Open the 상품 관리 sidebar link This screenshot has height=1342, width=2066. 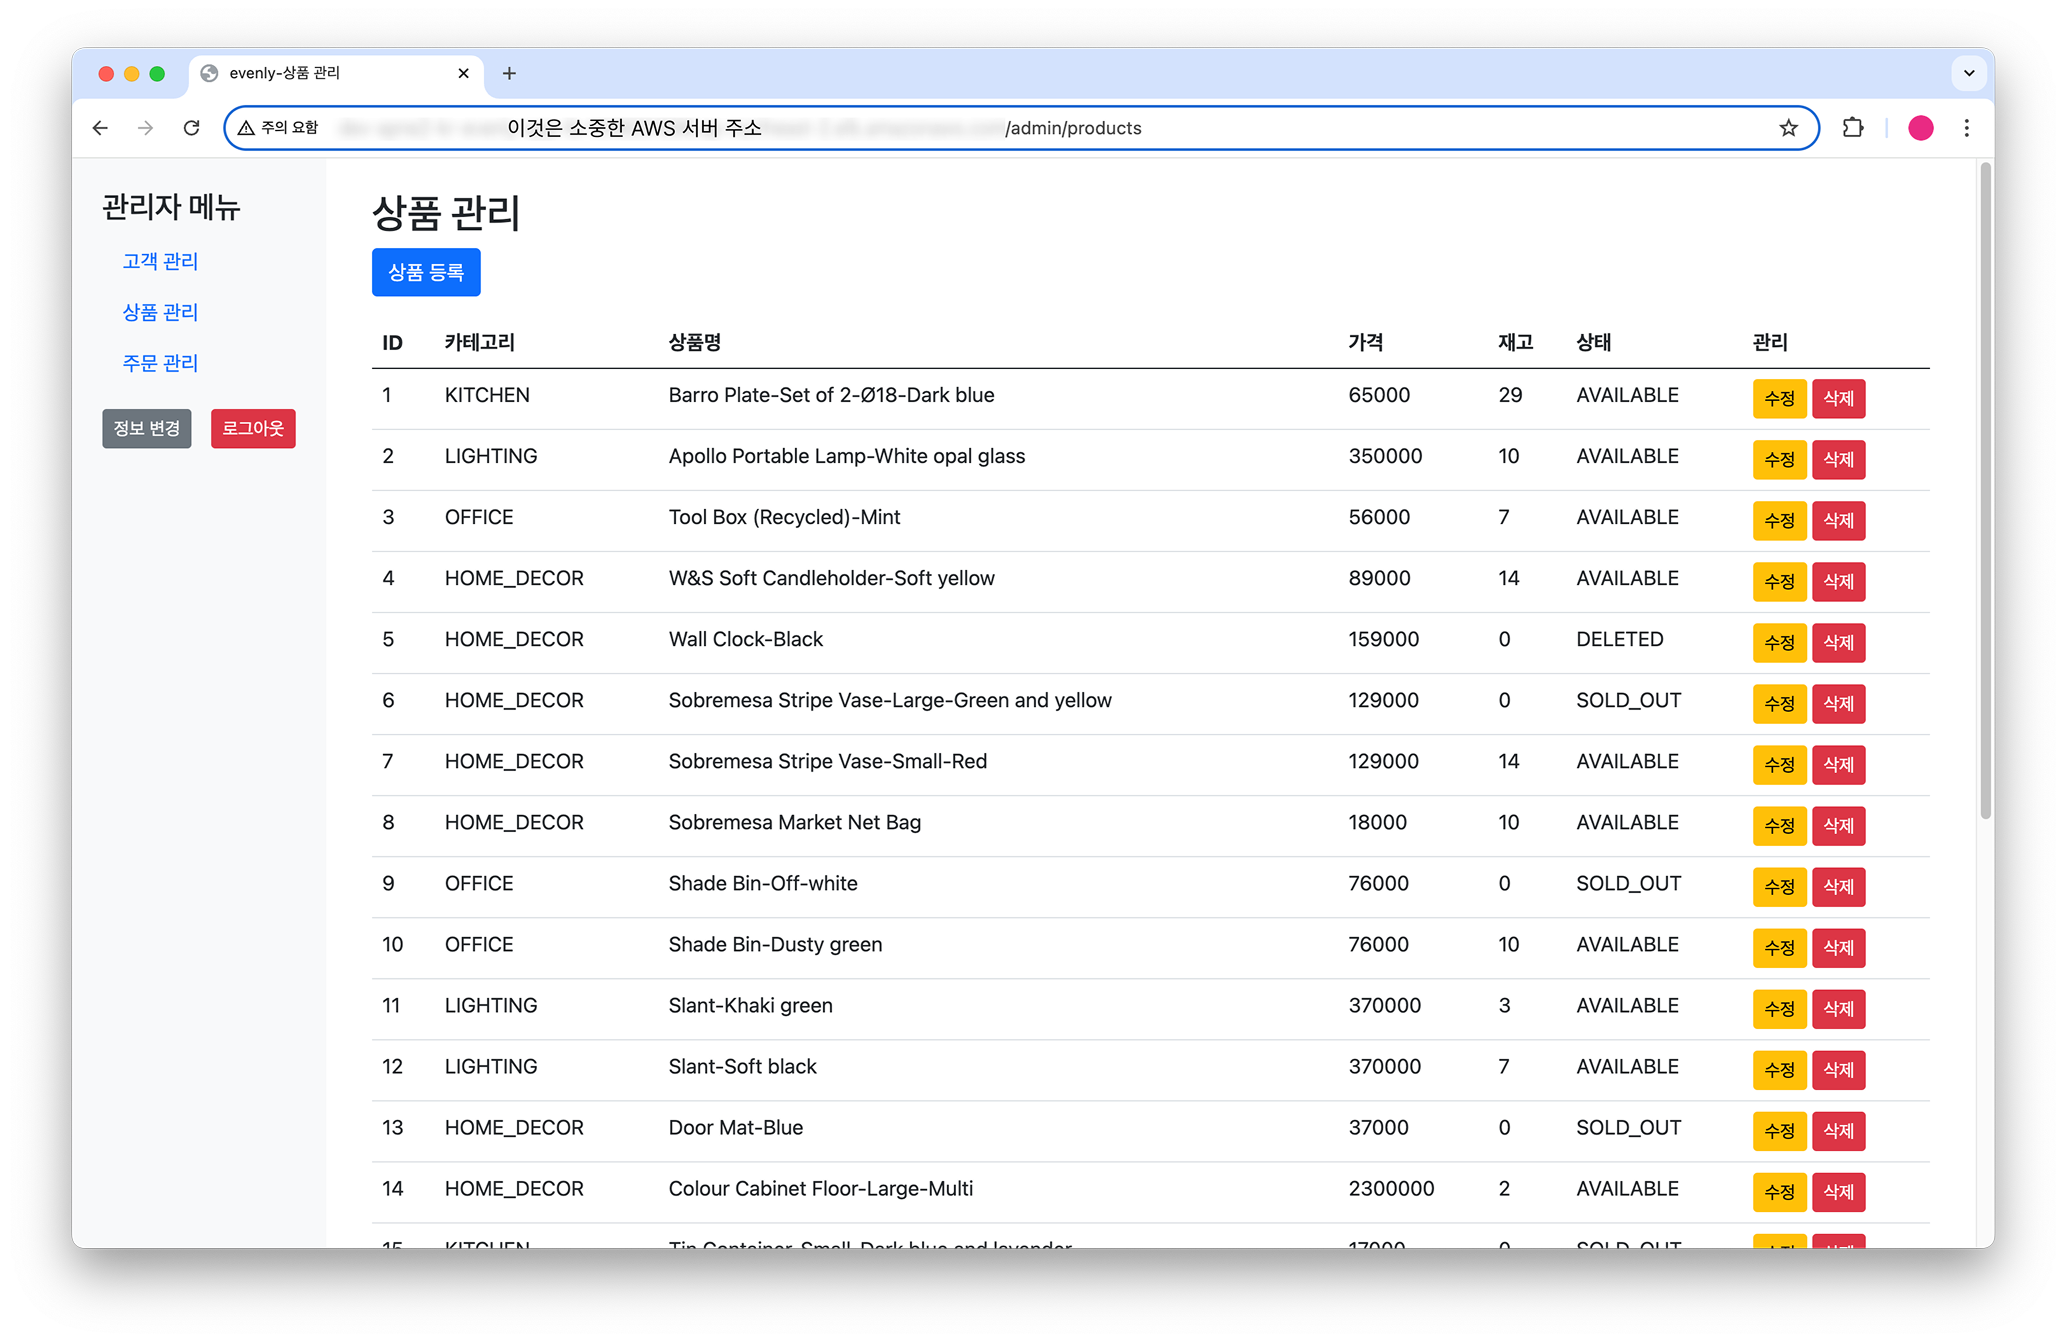pos(160,312)
